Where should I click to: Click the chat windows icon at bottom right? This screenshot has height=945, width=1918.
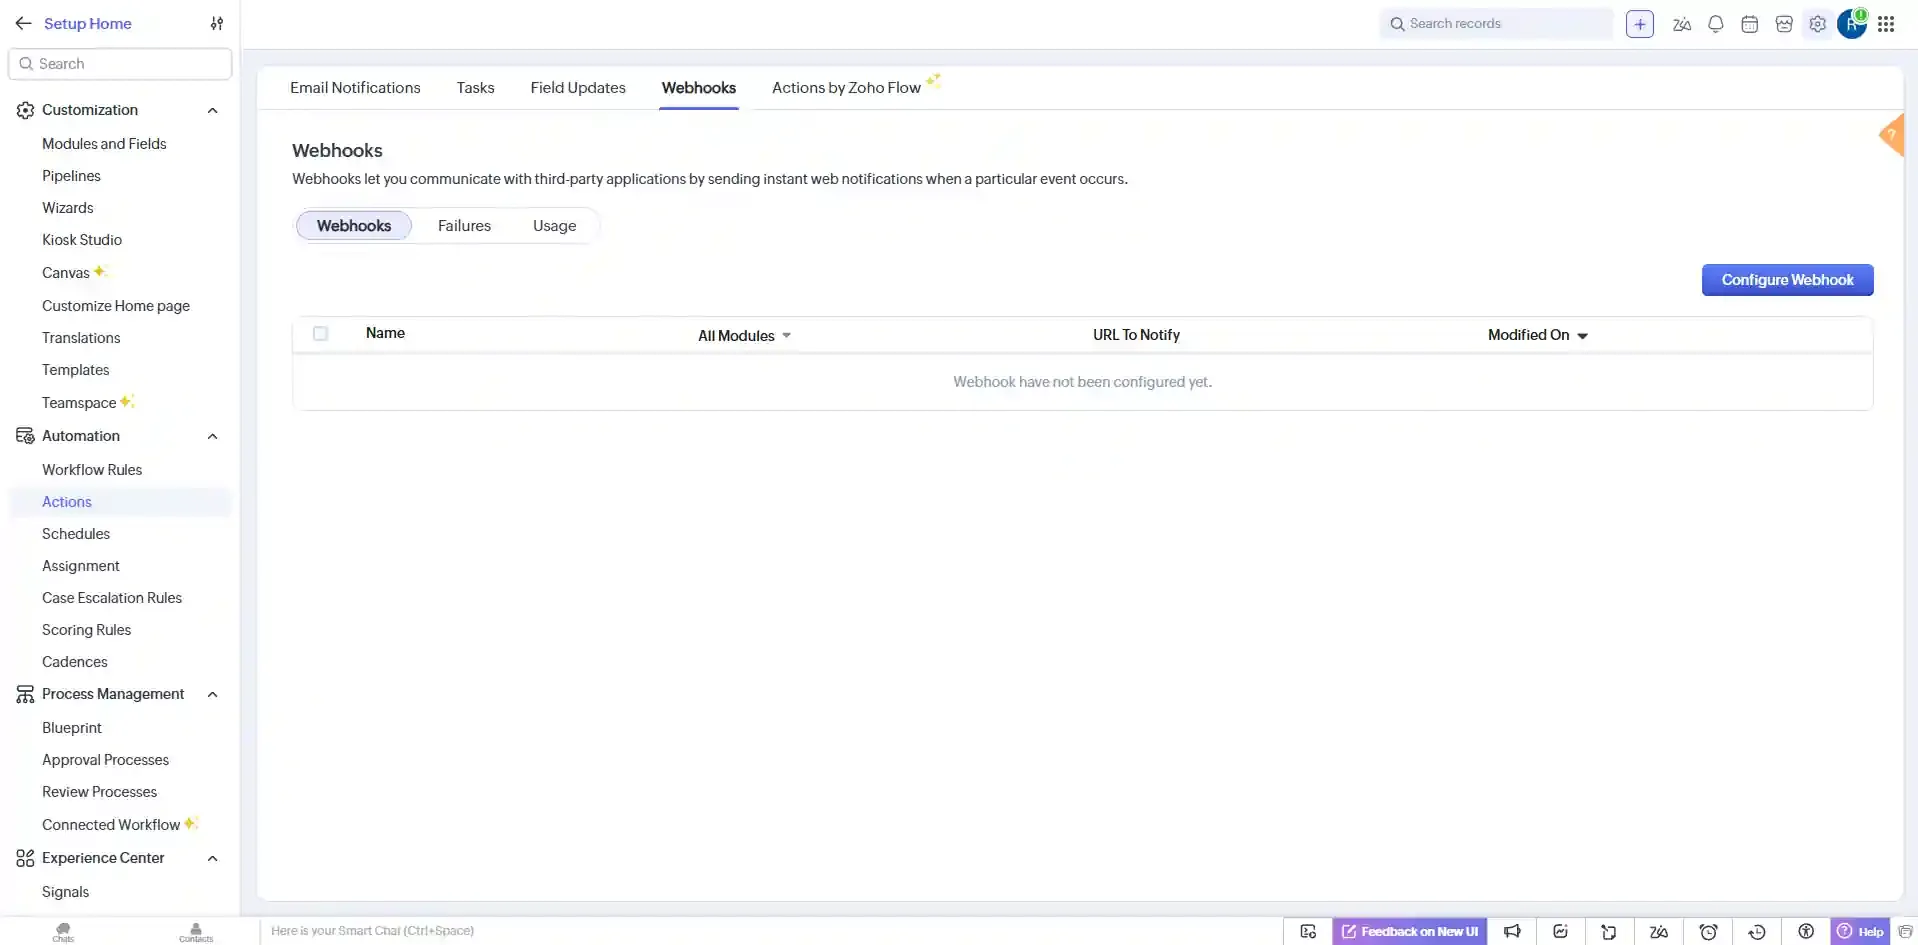1905,931
